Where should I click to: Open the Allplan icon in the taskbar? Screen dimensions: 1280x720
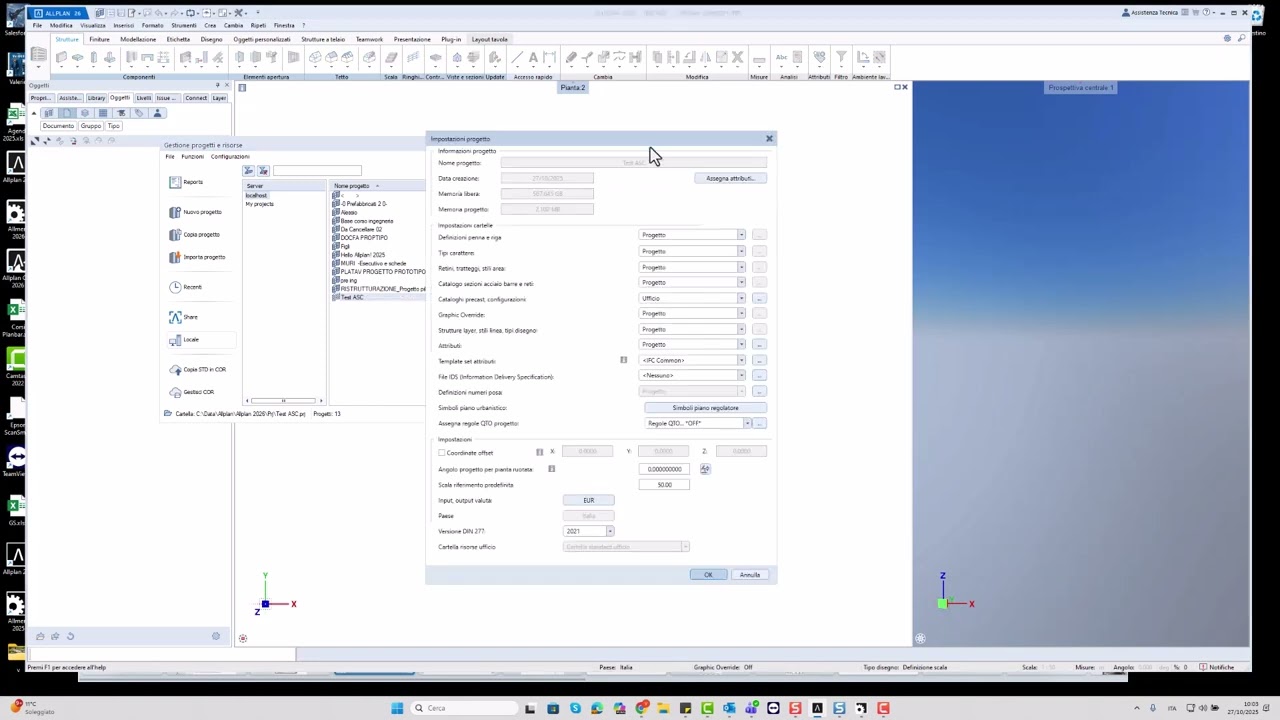click(817, 708)
